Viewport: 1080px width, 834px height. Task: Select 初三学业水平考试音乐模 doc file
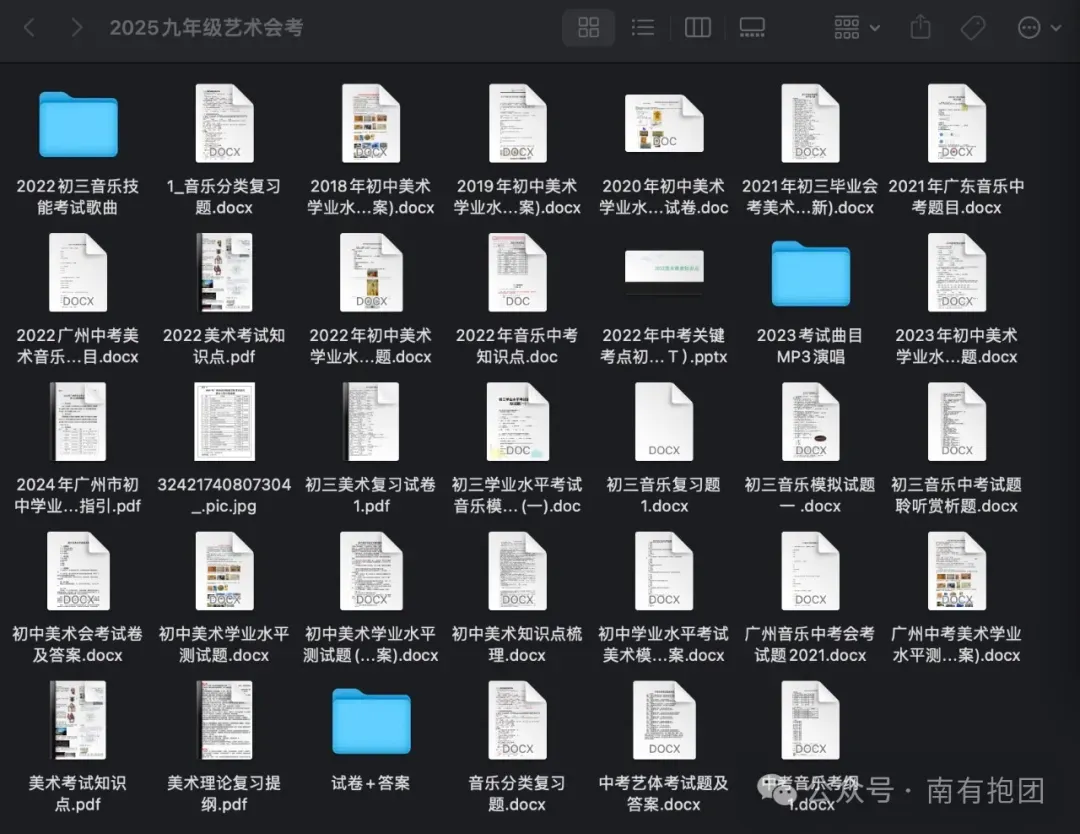click(x=517, y=421)
